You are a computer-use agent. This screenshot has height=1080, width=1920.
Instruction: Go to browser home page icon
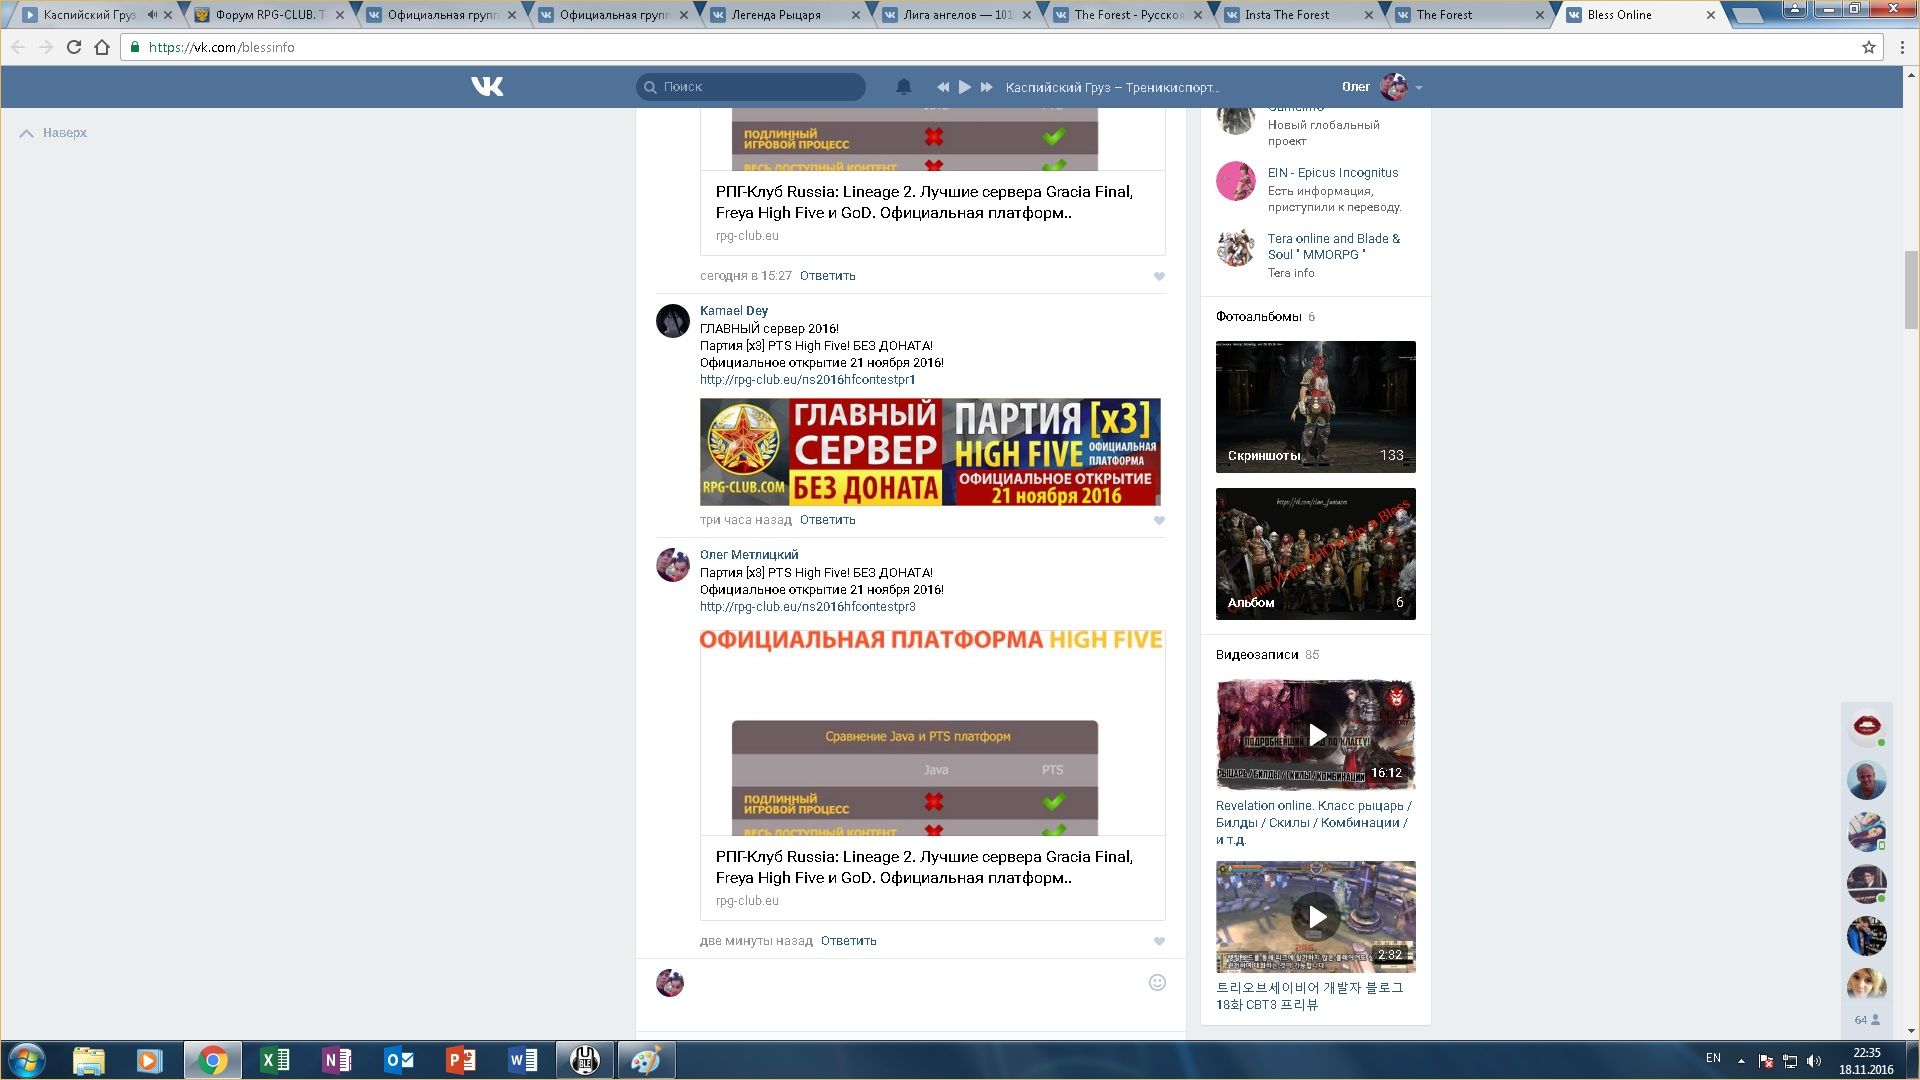tap(102, 47)
